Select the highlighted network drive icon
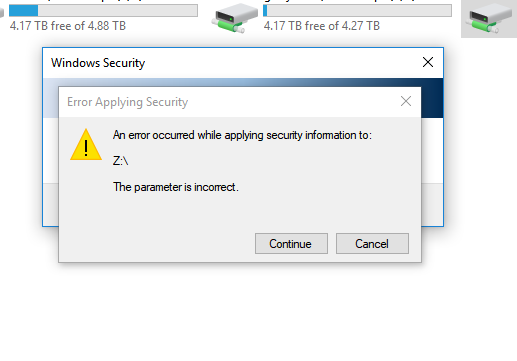This screenshot has width=517, height=361. pyautogui.click(x=489, y=18)
